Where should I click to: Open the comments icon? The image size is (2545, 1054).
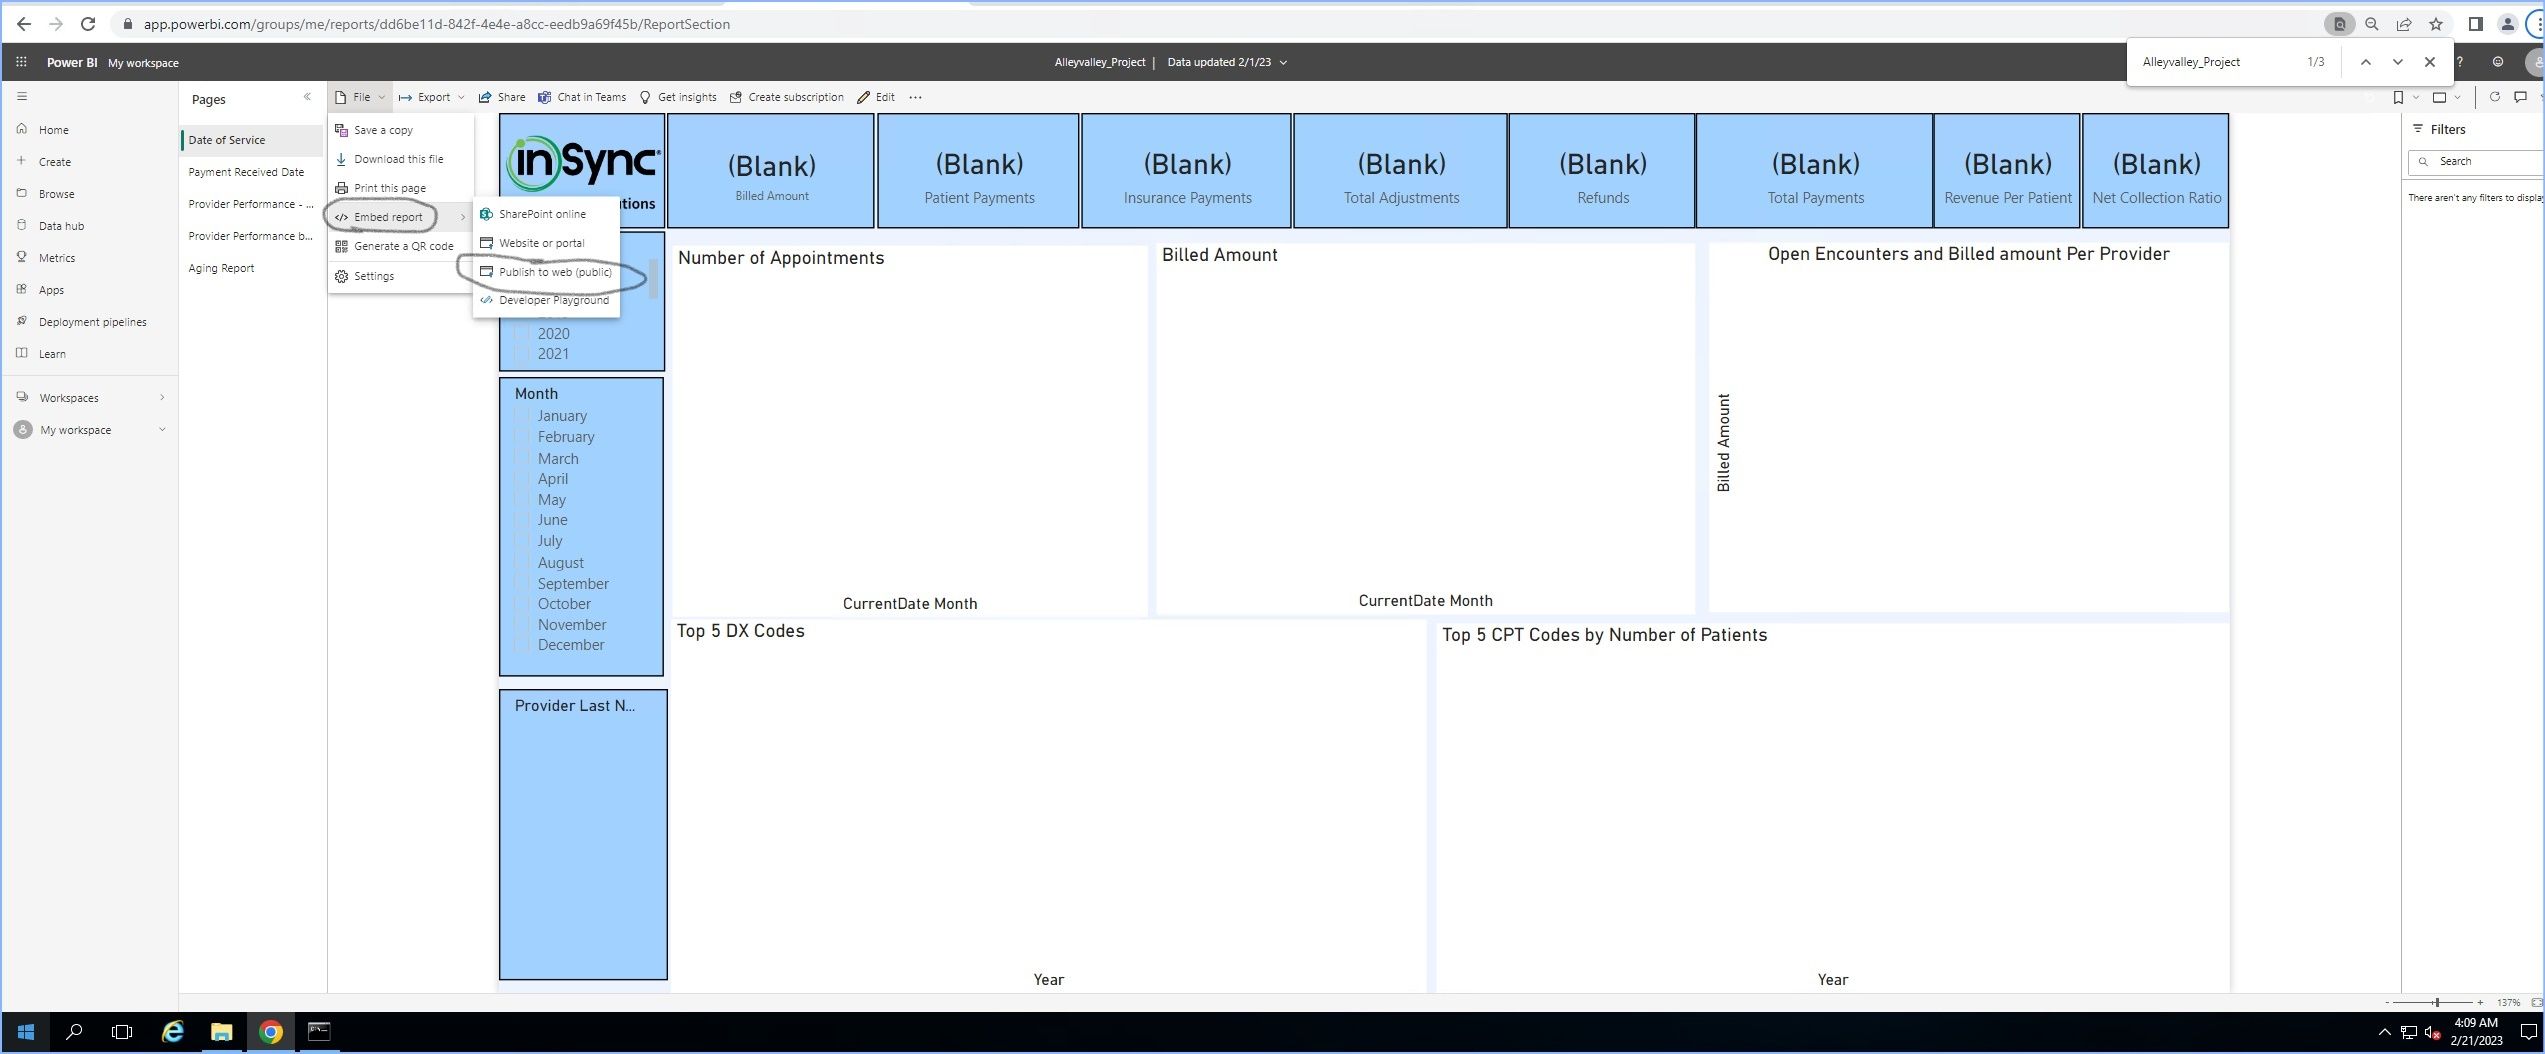coord(2520,97)
